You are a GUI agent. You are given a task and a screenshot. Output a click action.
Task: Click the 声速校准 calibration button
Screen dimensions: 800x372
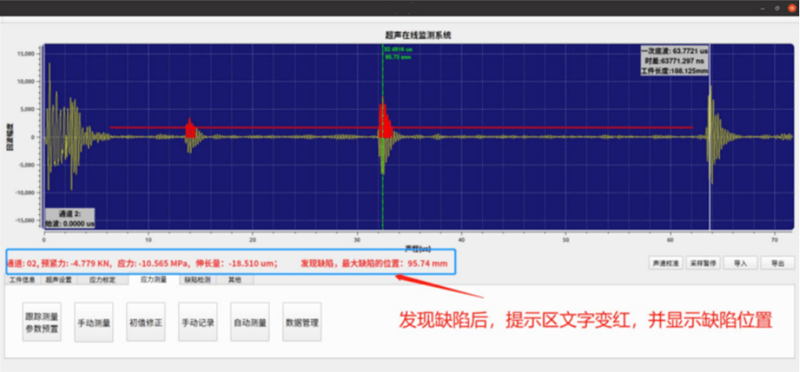(x=665, y=263)
